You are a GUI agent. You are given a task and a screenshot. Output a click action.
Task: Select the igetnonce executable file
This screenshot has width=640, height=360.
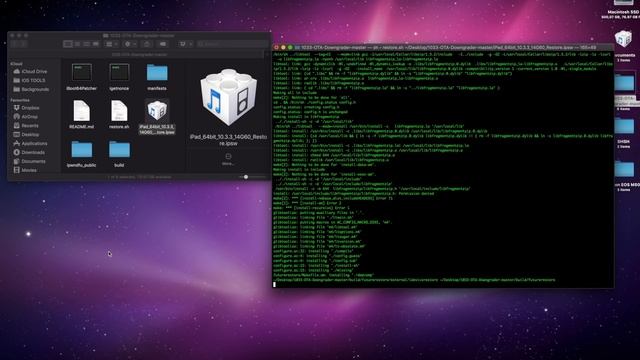point(119,76)
